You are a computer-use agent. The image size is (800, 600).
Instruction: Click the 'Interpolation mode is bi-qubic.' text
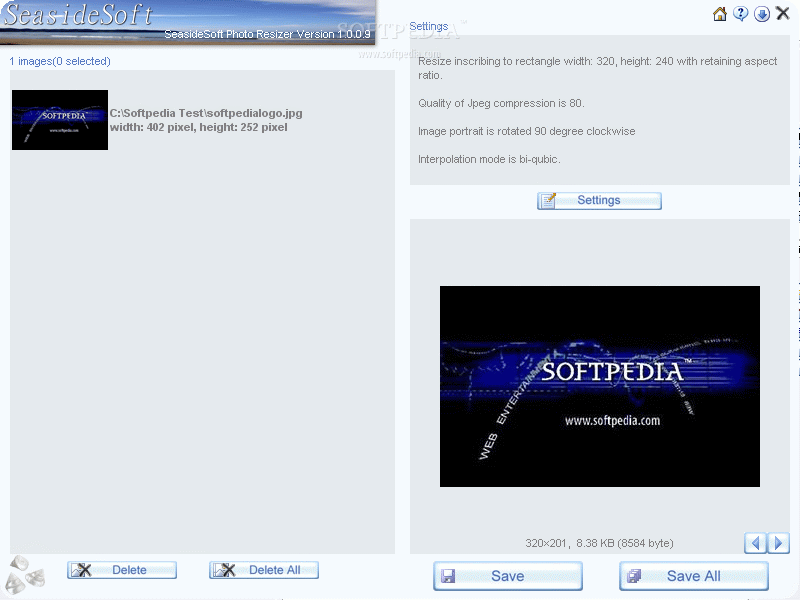point(489,160)
